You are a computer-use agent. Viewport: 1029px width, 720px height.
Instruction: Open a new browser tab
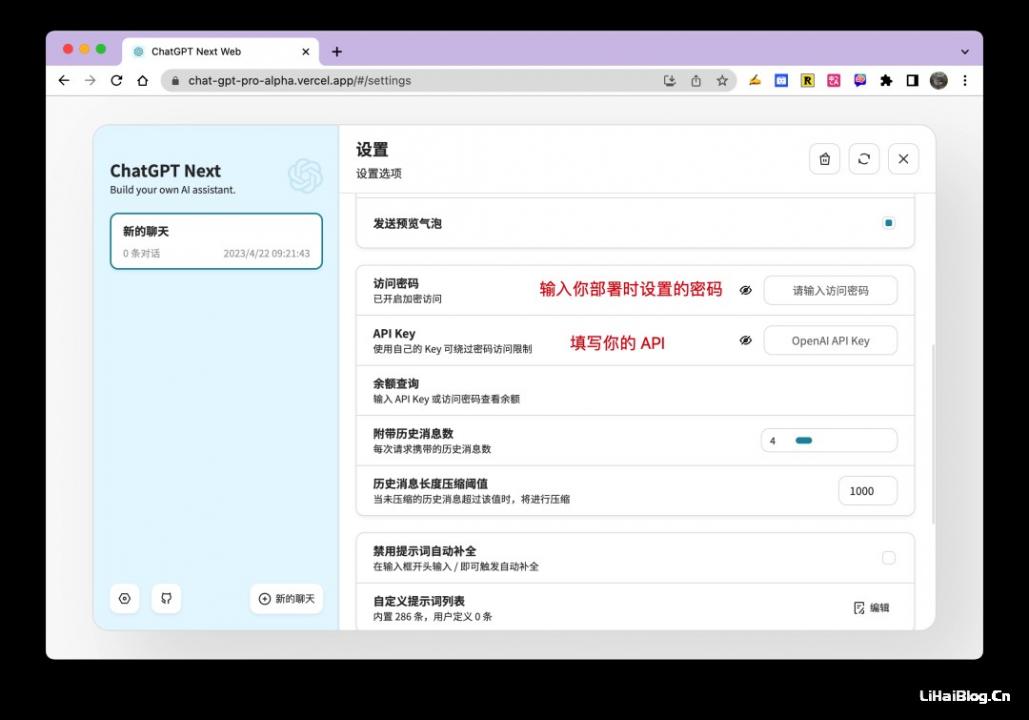[337, 51]
